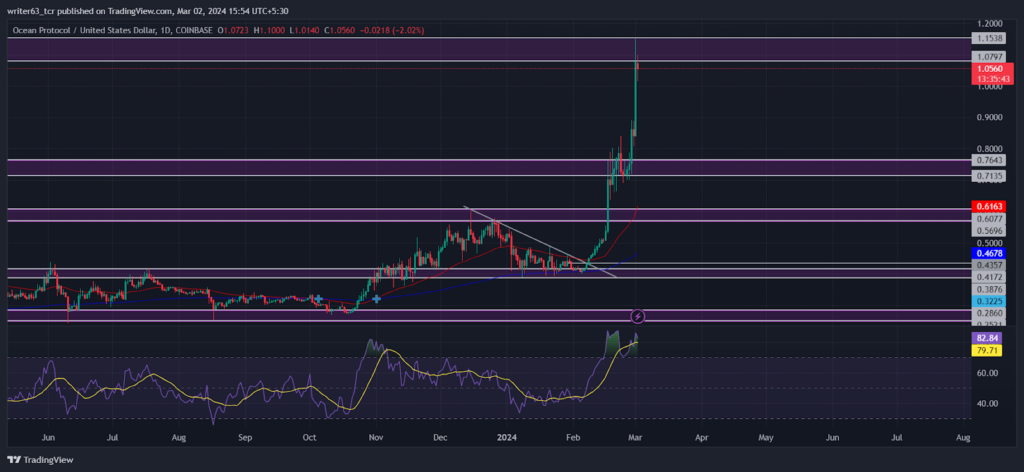Image resolution: width=1024 pixels, height=472 pixels.
Task: Click the blue plus marker at early November
Action: (377, 299)
